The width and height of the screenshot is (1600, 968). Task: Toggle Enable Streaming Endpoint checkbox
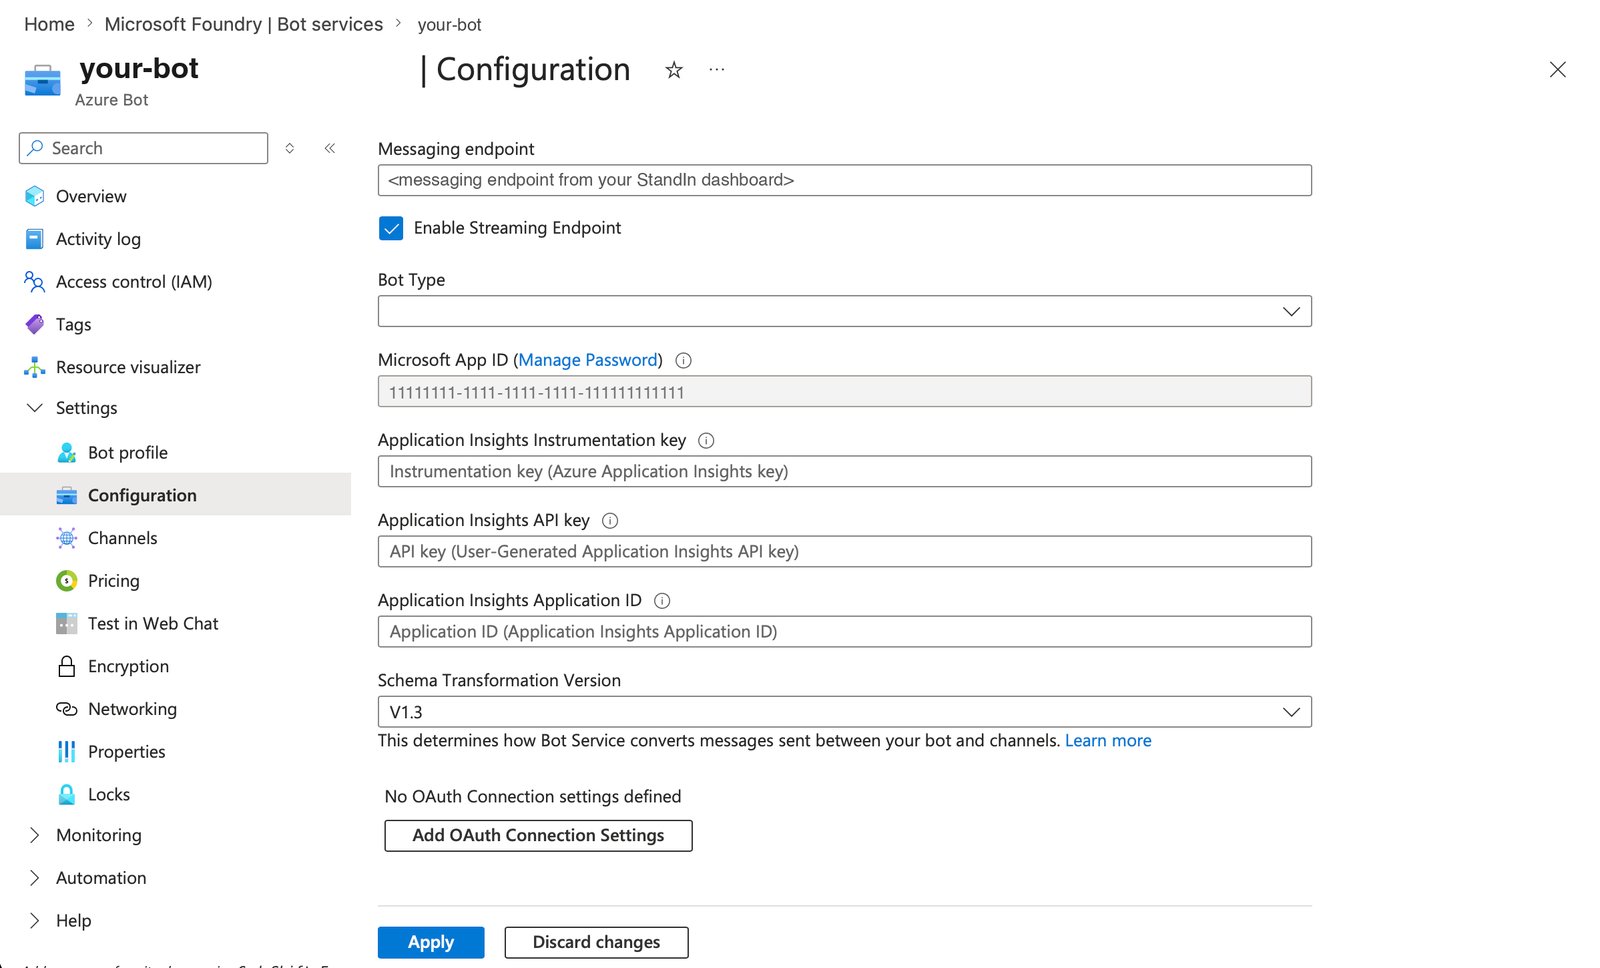coord(391,228)
